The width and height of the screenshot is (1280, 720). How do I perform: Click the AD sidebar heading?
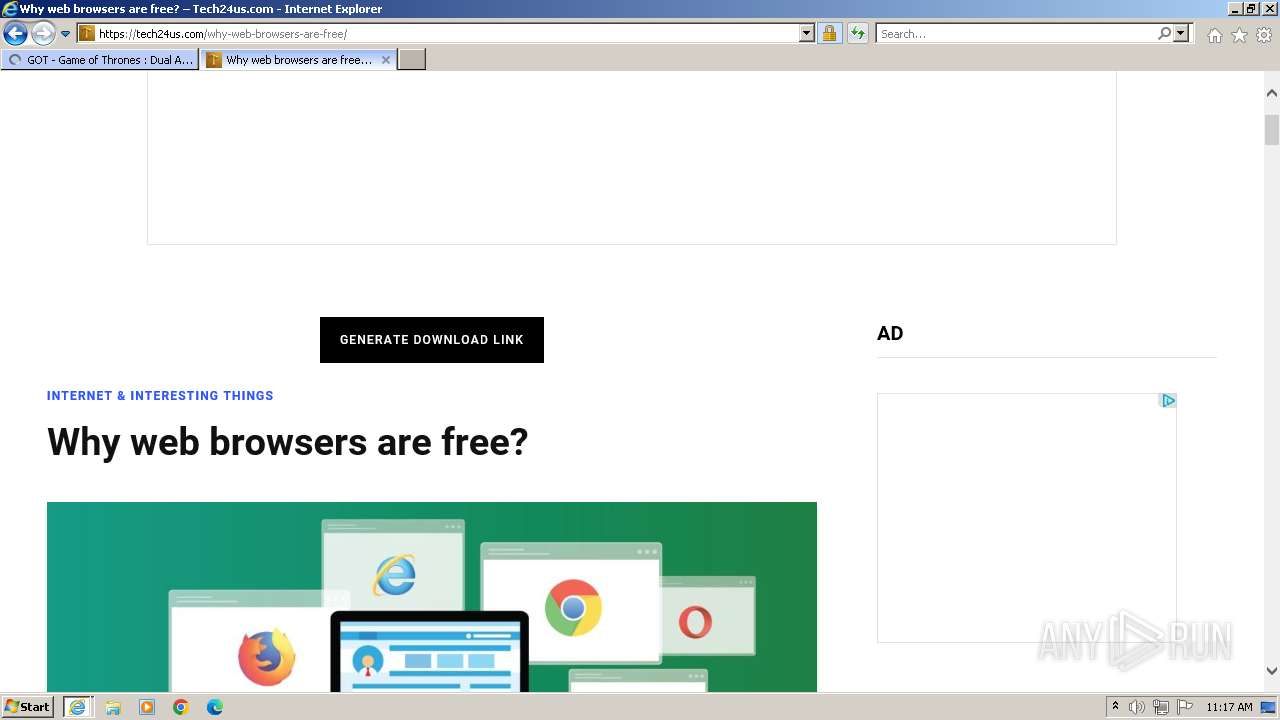(890, 334)
